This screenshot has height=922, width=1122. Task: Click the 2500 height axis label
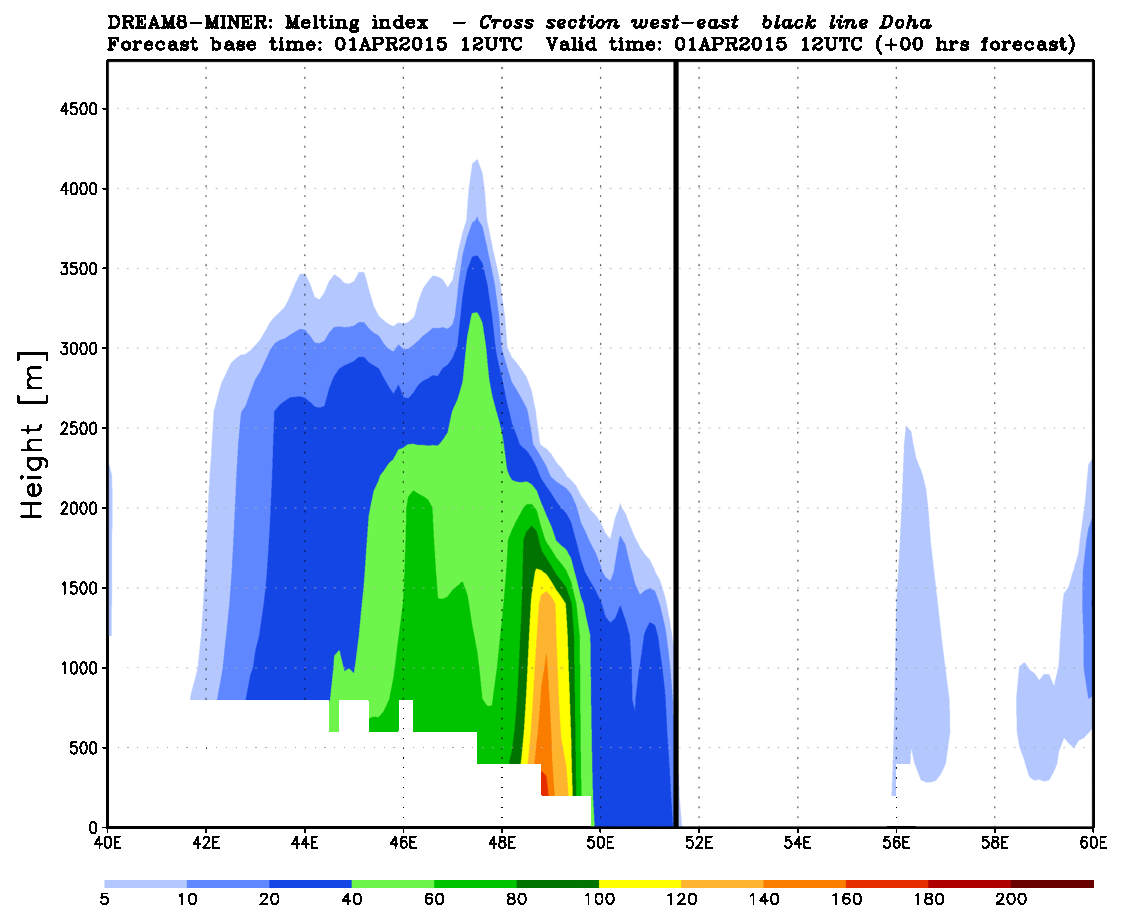[x=79, y=428]
